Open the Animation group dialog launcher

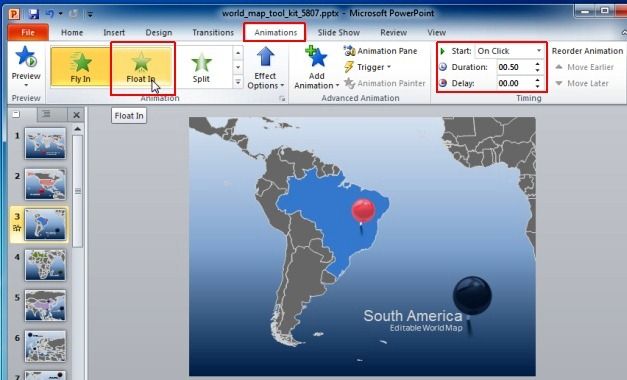coord(282,98)
